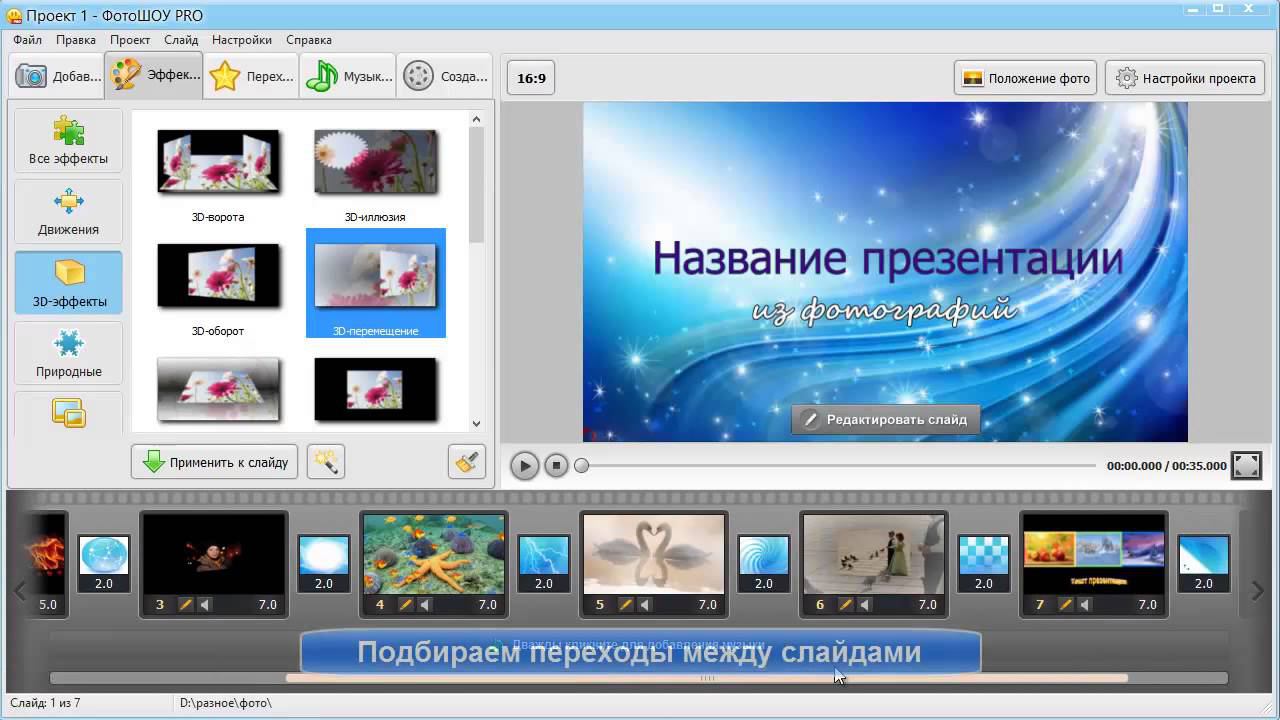
Task: Open fullscreen preview mode
Action: [x=1246, y=465]
